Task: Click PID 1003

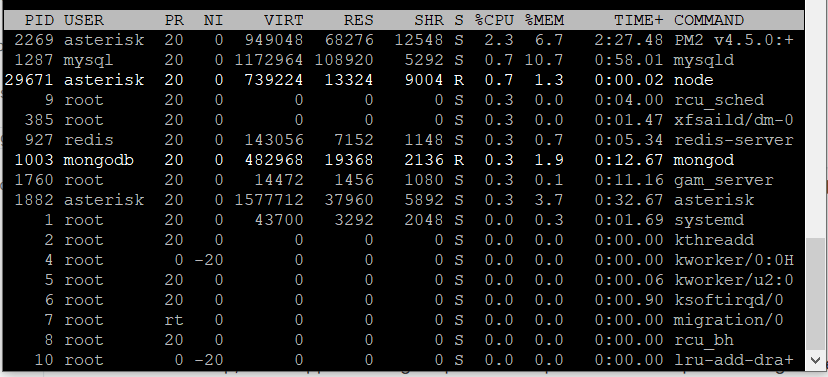Action: pyautogui.click(x=34, y=160)
